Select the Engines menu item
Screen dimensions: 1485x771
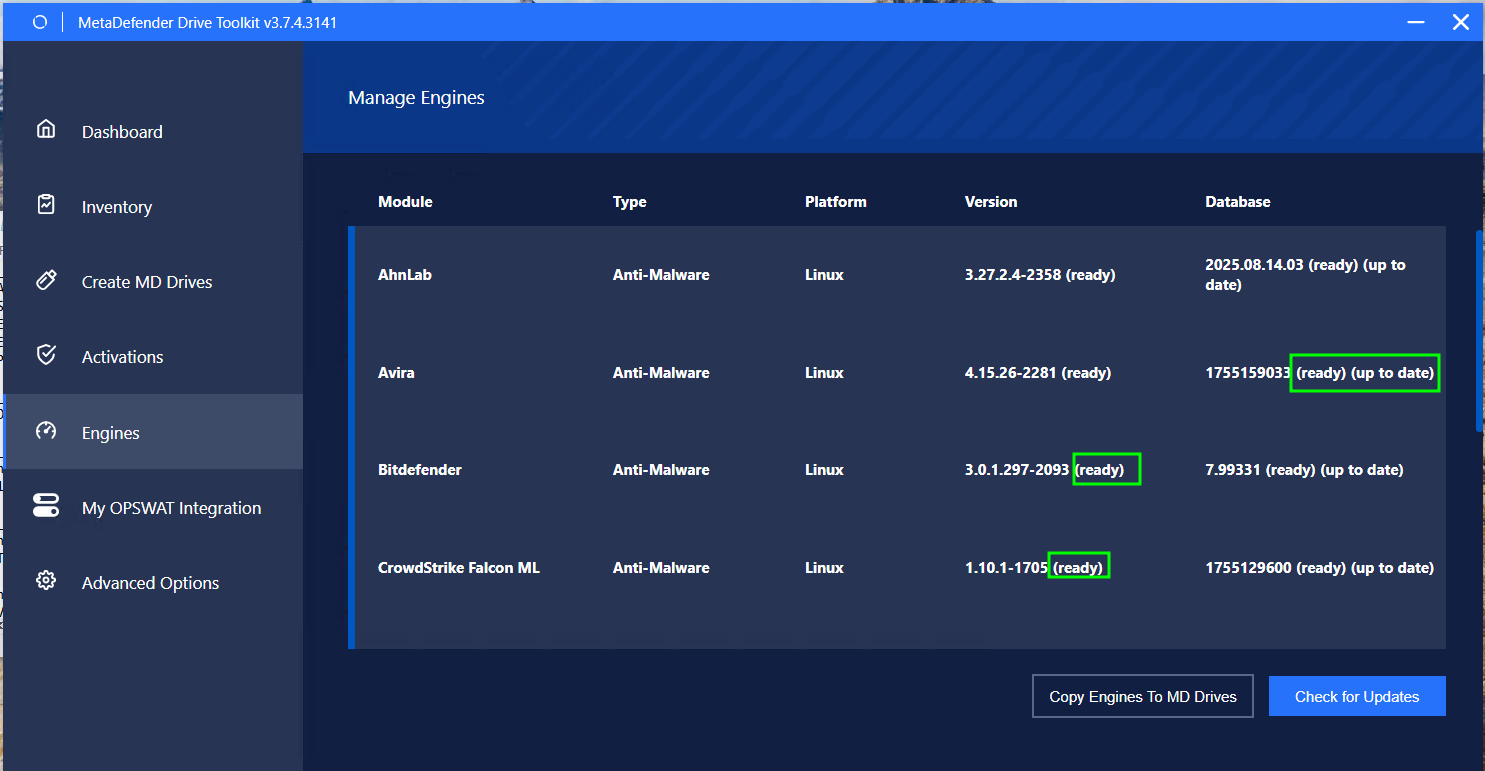pos(153,432)
